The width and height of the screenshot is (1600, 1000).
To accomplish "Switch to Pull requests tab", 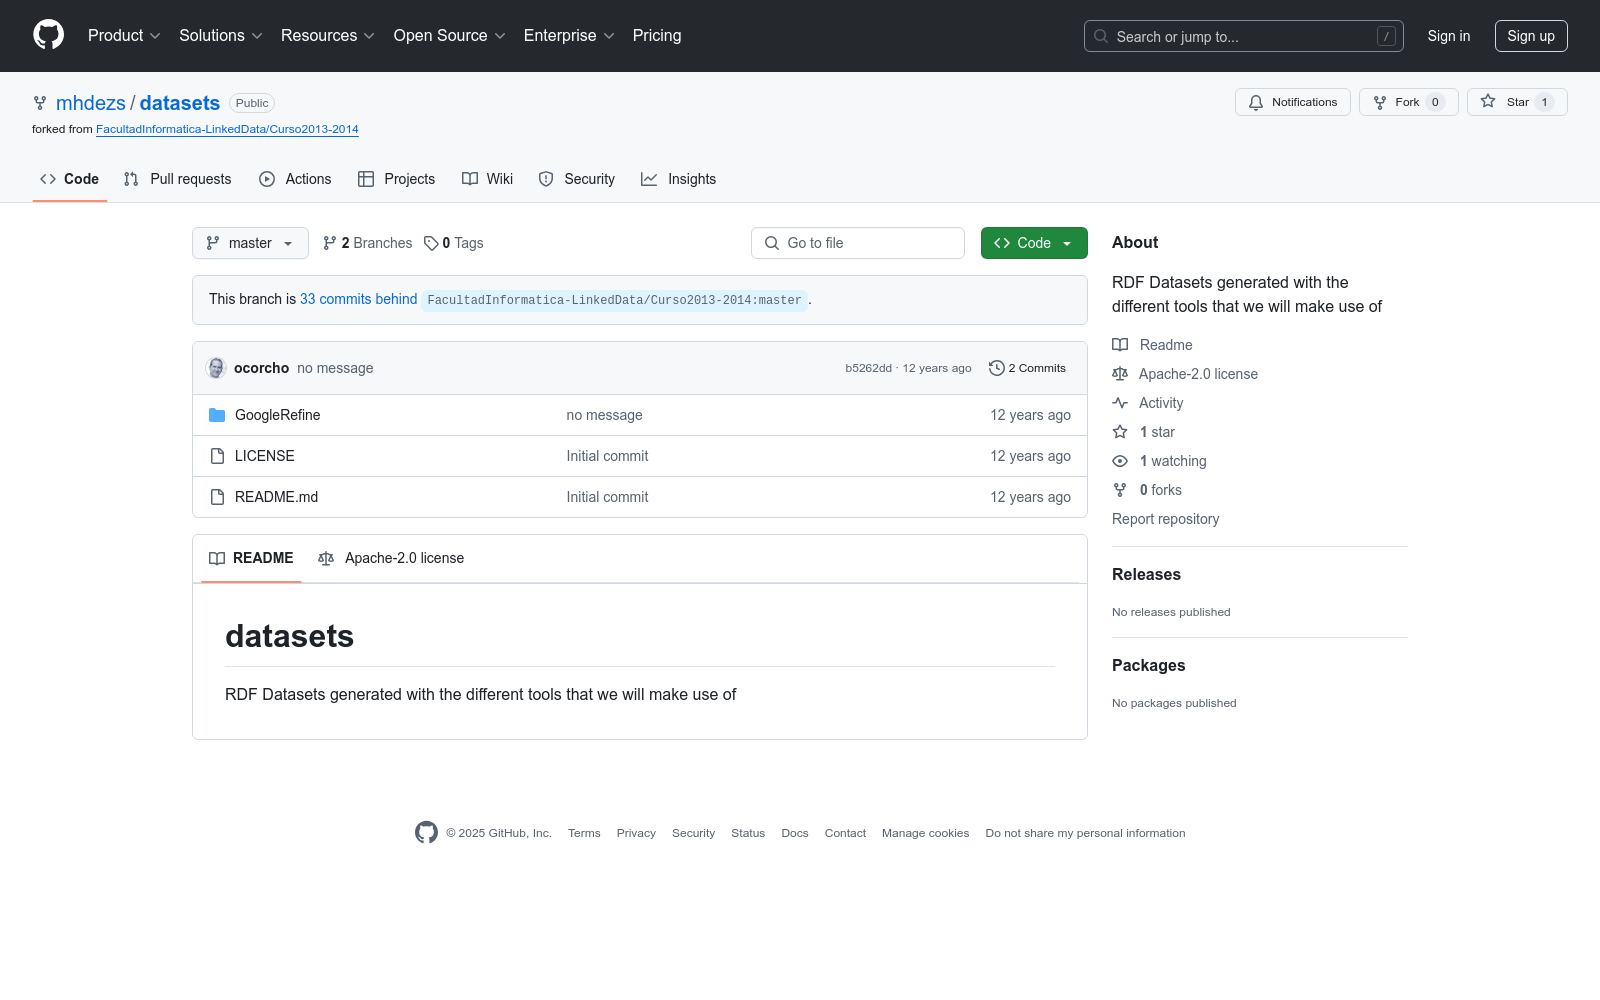I will click(x=177, y=179).
